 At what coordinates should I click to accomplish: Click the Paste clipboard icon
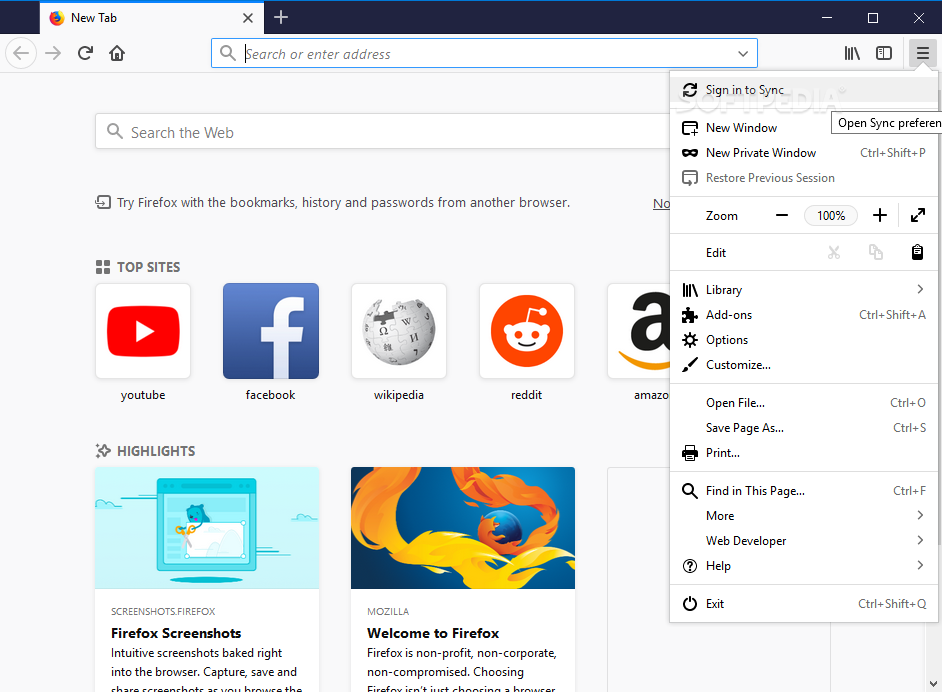coord(917,252)
